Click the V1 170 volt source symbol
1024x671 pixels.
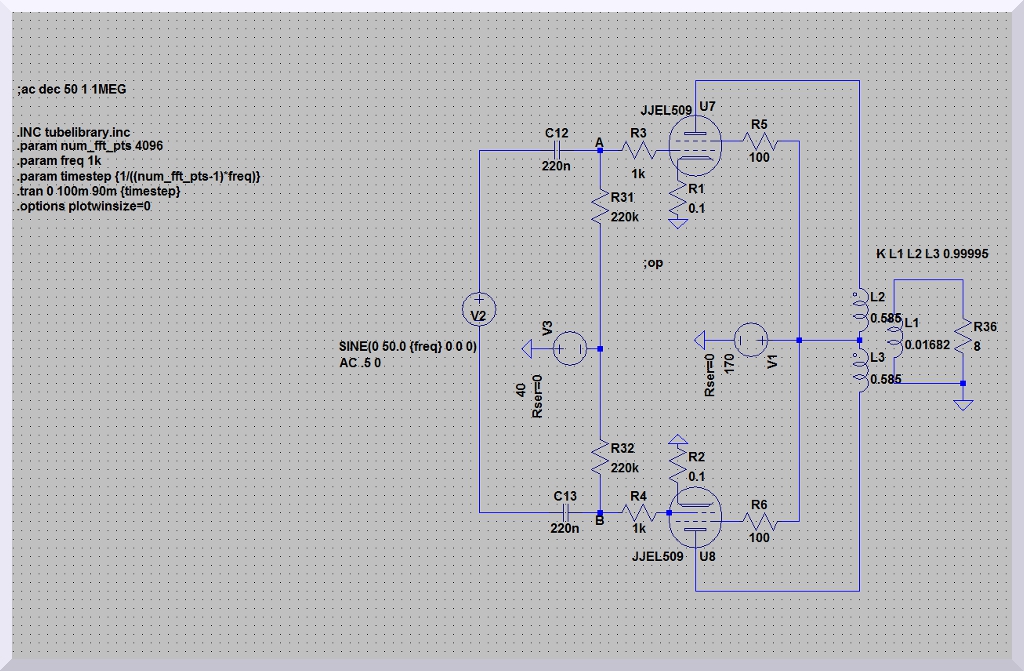(750, 340)
